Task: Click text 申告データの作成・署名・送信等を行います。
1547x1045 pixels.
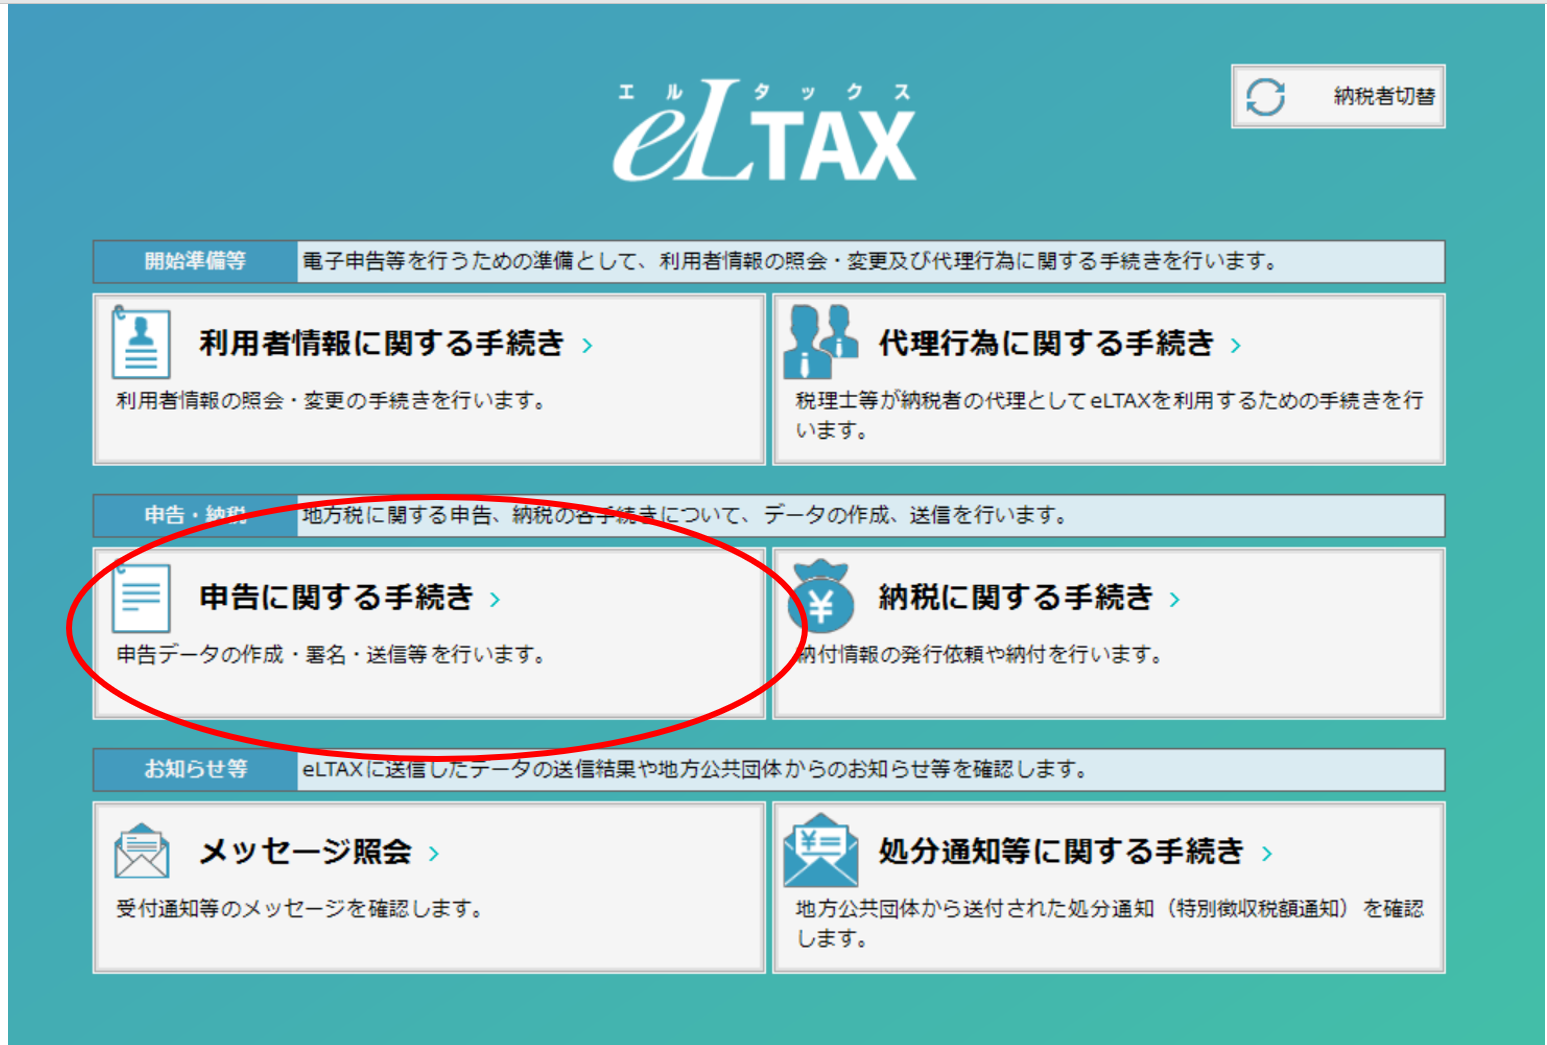Action: [x=331, y=654]
